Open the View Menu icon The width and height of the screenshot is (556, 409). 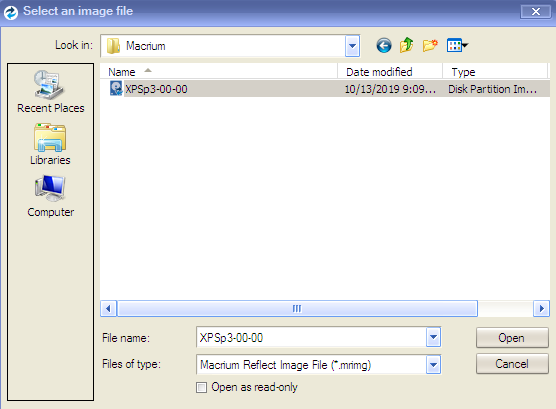457,45
